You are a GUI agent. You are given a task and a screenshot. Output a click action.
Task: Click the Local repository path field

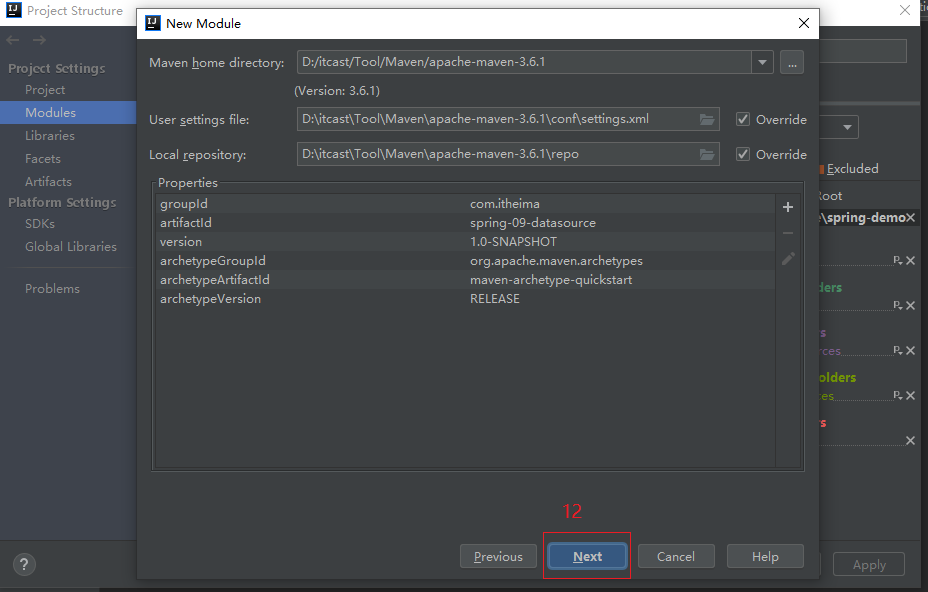495,155
